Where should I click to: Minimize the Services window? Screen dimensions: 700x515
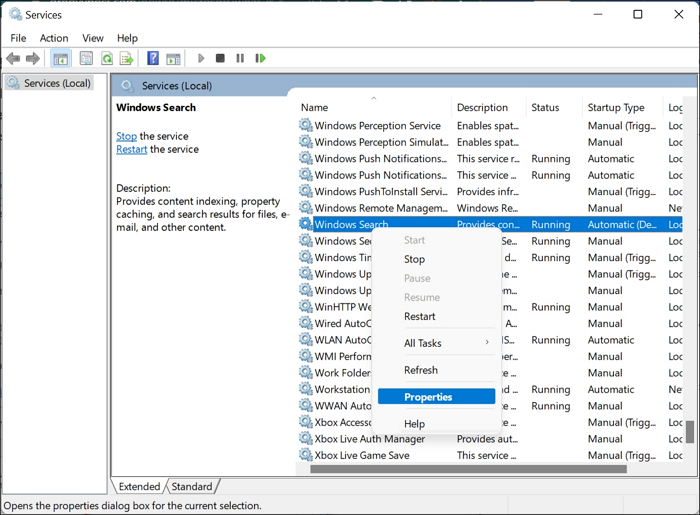598,14
